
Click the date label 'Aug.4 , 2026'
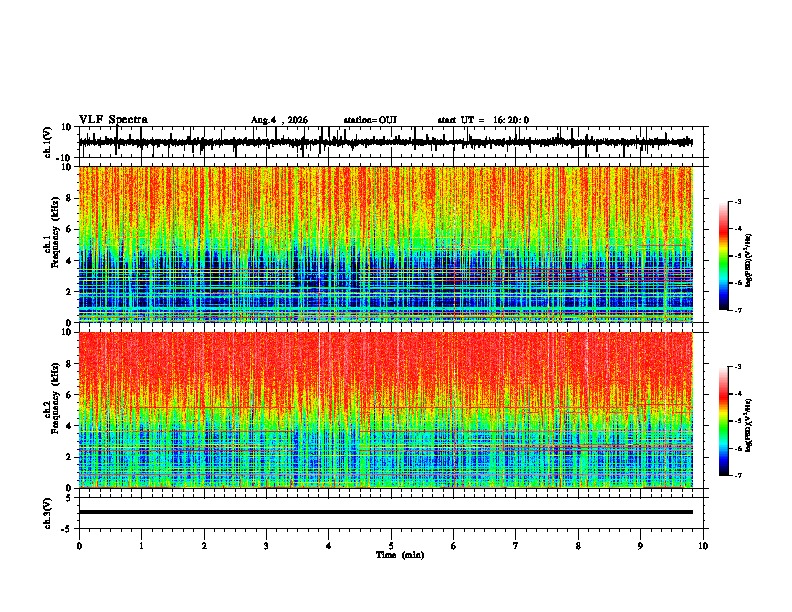point(279,120)
